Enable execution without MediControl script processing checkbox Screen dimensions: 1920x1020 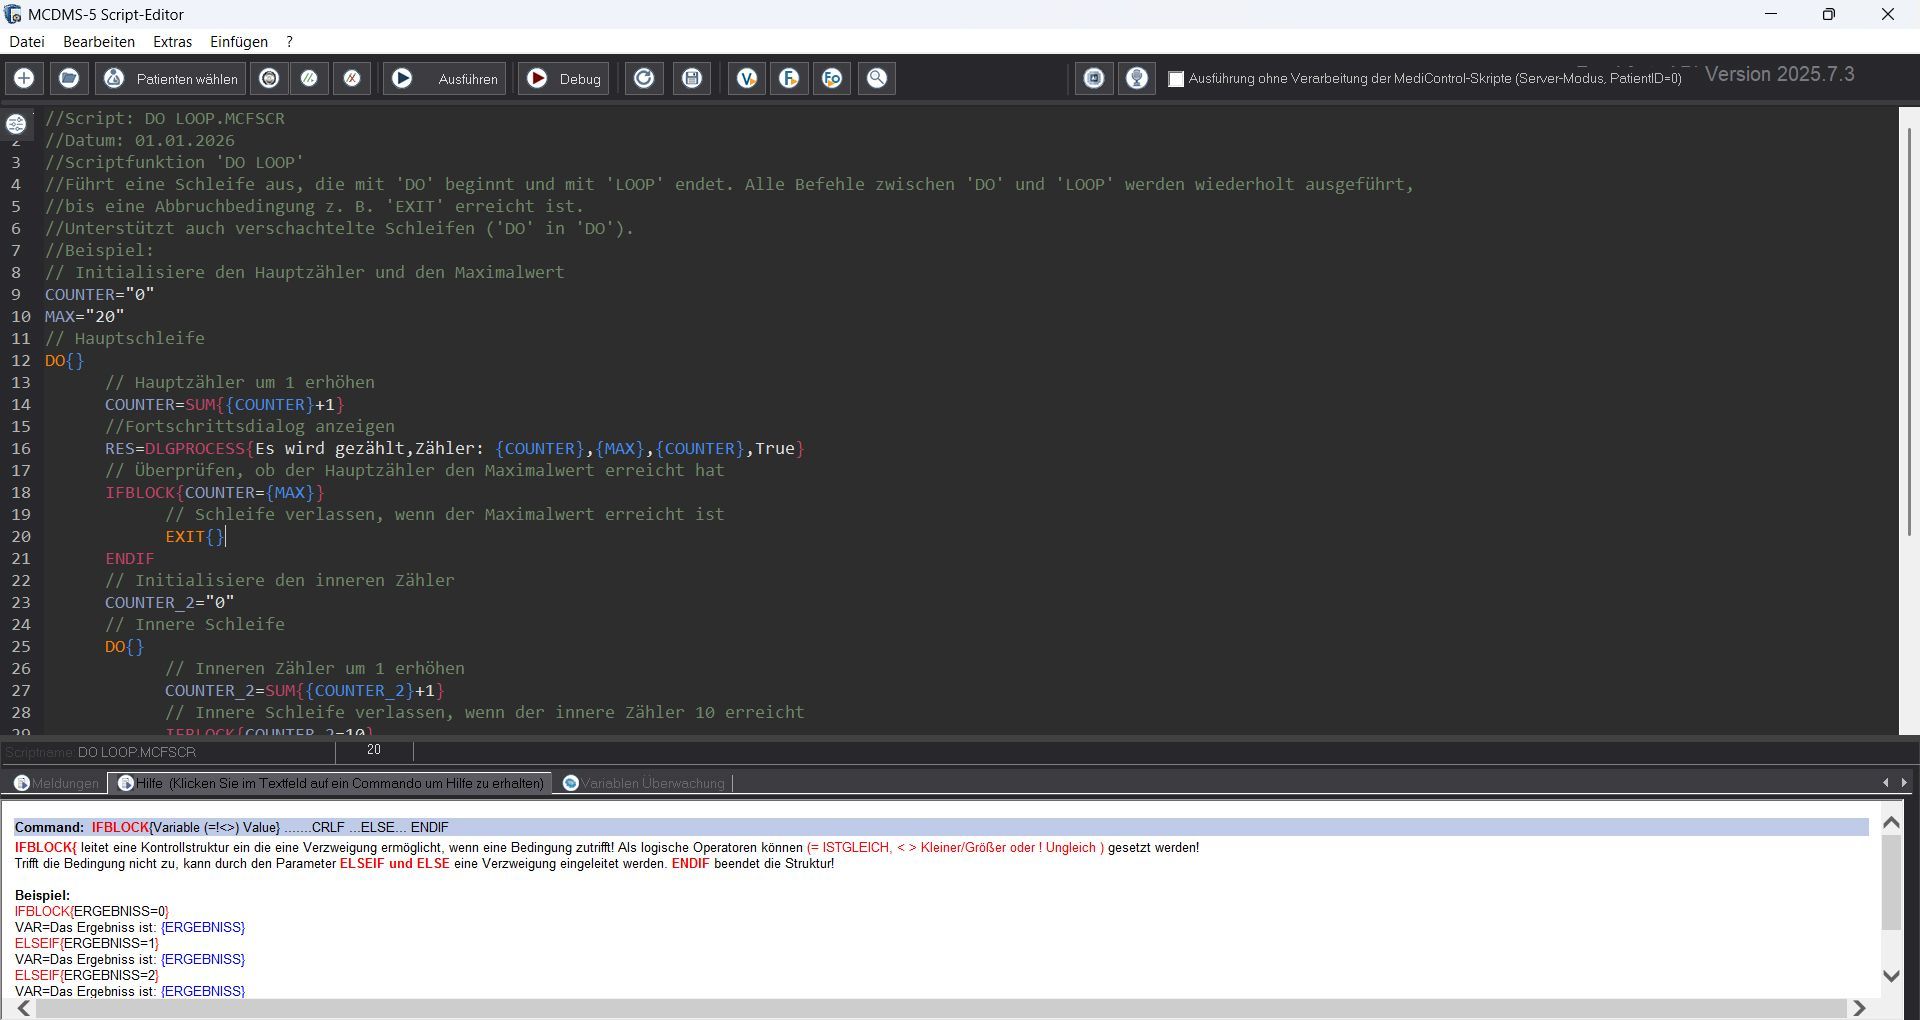coord(1176,79)
